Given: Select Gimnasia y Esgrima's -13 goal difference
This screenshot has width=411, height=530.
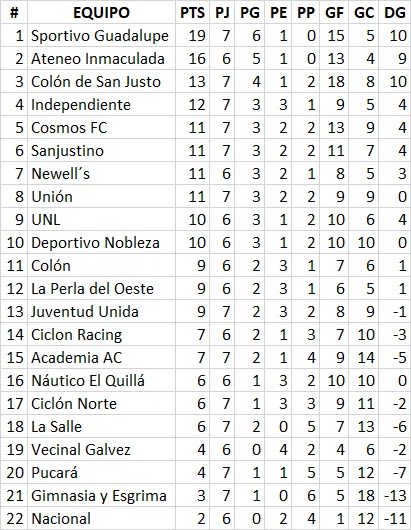Looking at the screenshot, I should click(394, 496).
